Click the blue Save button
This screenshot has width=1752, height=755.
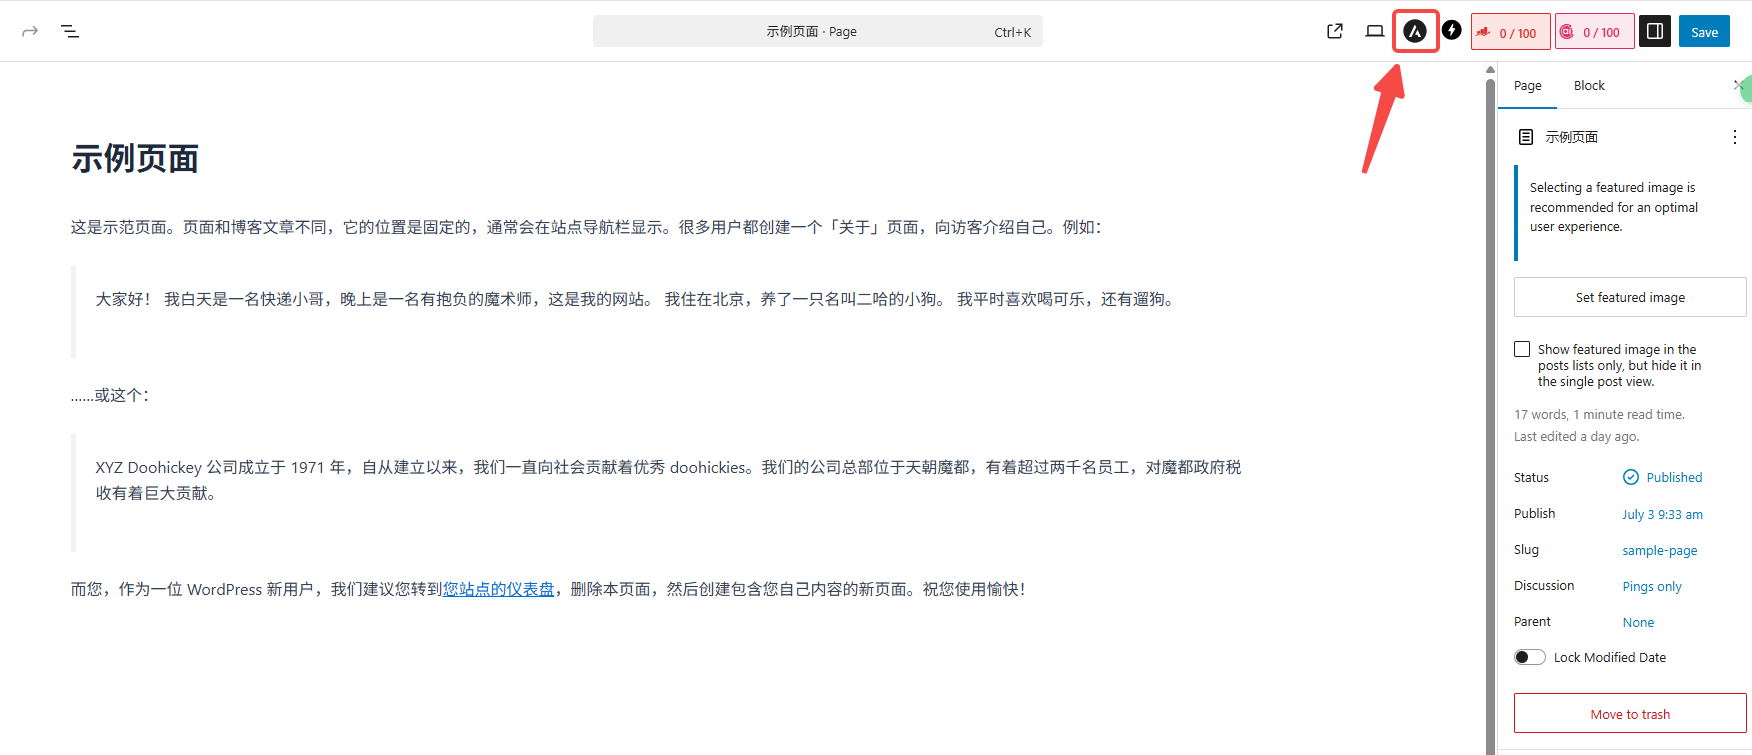(x=1704, y=32)
